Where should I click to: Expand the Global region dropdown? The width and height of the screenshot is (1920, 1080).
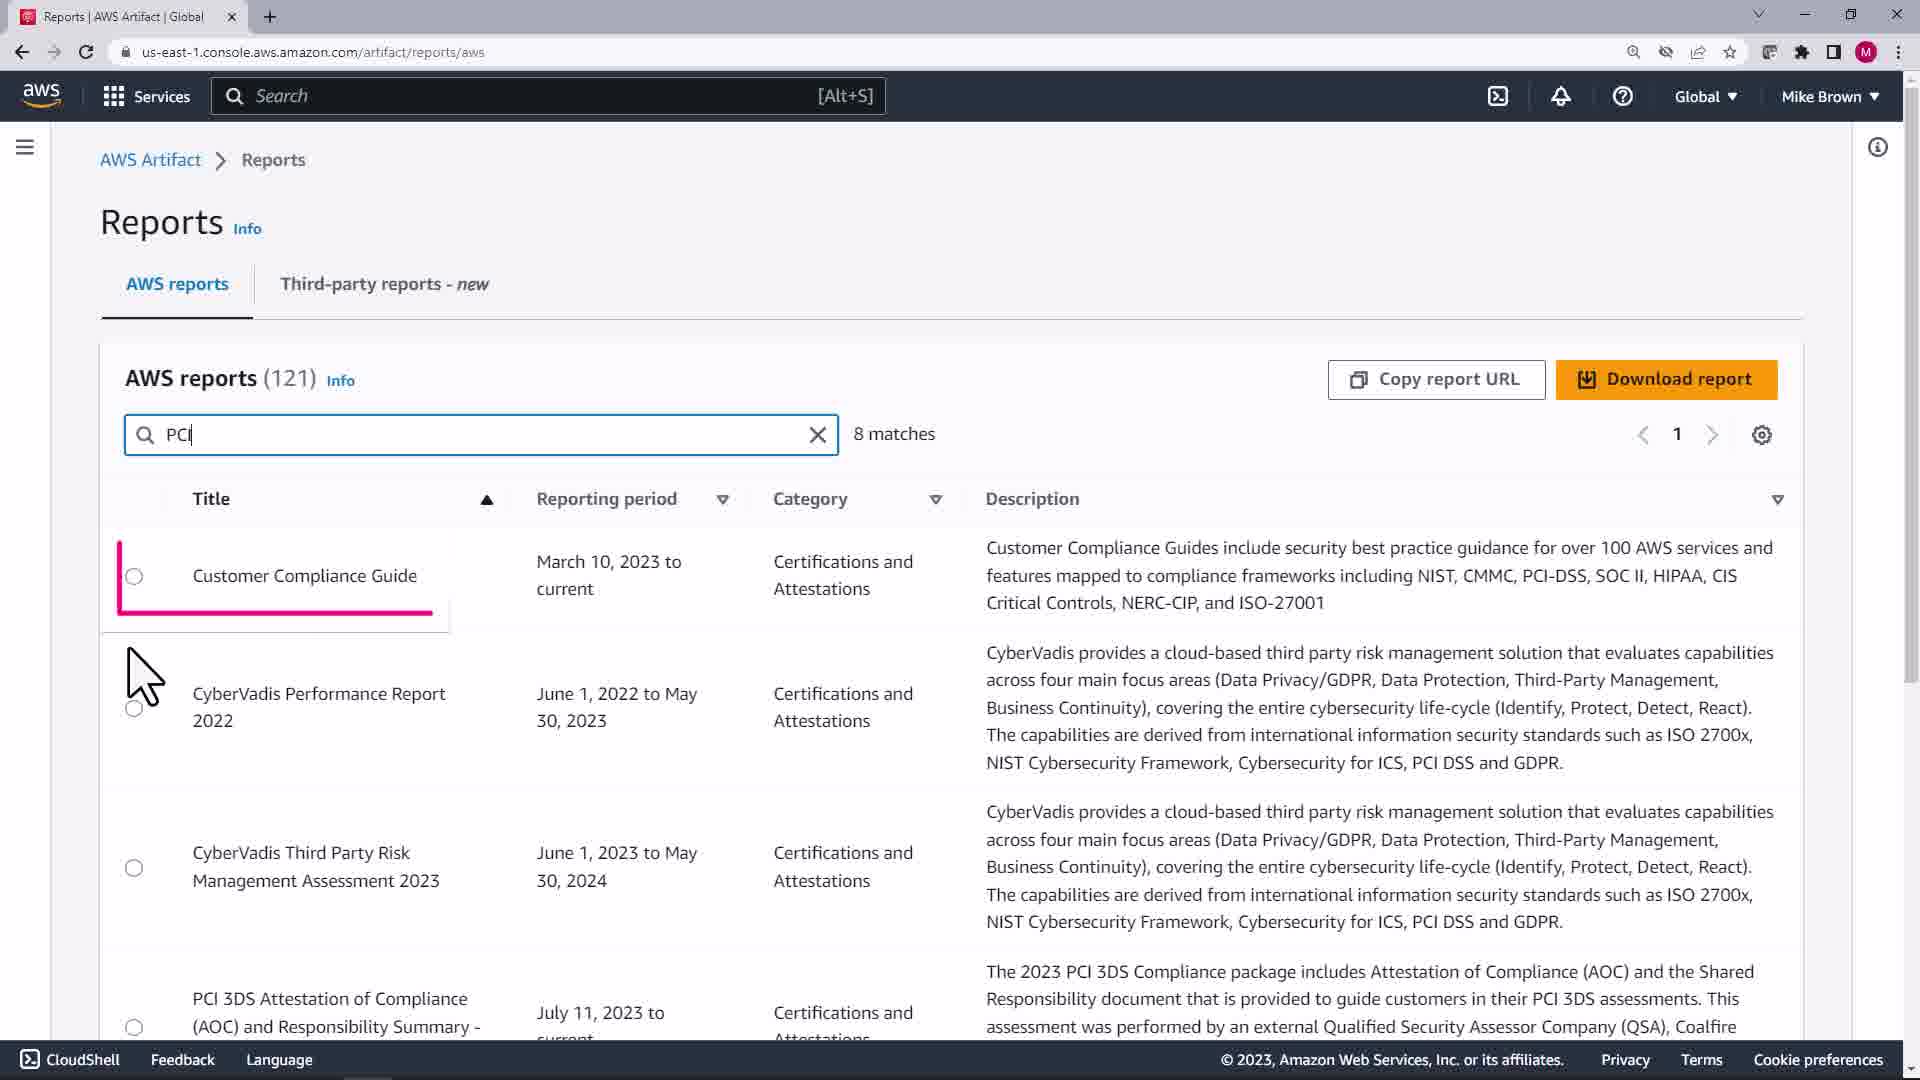pos(1705,96)
